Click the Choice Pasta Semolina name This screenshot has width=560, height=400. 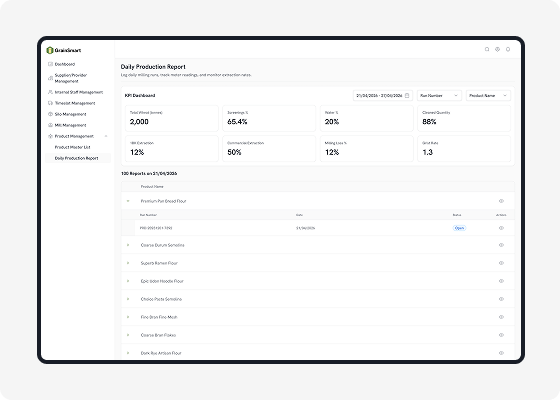pyautogui.click(x=161, y=299)
